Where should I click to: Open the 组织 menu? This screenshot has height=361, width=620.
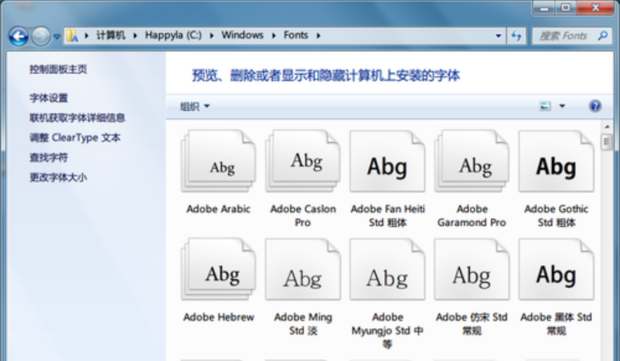tap(195, 106)
